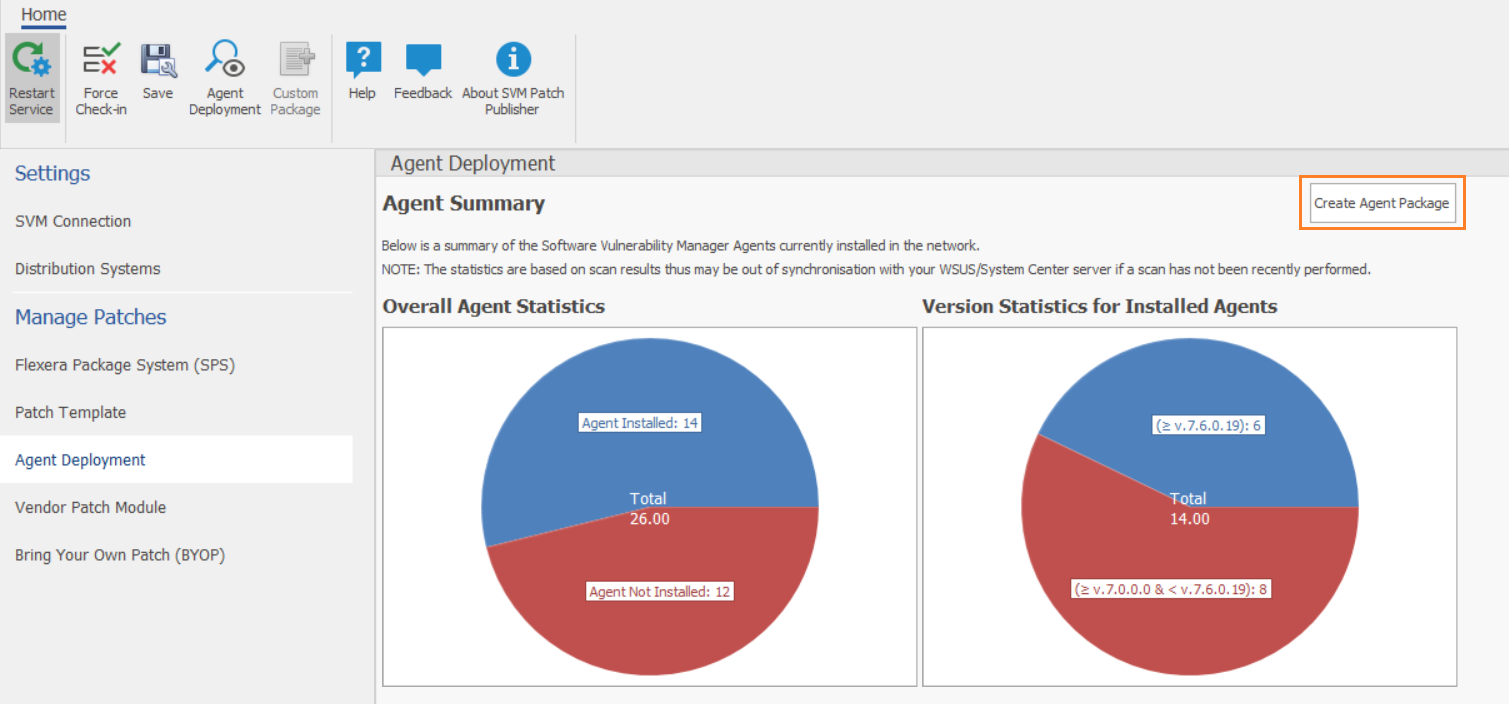The image size is (1510, 711).
Task: Open Agent Deployment from the ribbon toolbar
Action: coord(224,62)
